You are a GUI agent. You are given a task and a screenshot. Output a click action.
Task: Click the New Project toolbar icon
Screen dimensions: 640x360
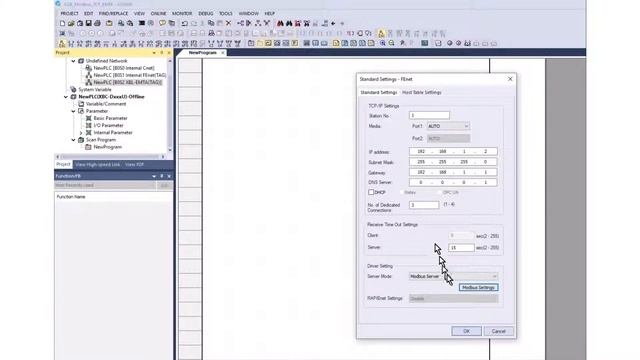click(x=62, y=24)
